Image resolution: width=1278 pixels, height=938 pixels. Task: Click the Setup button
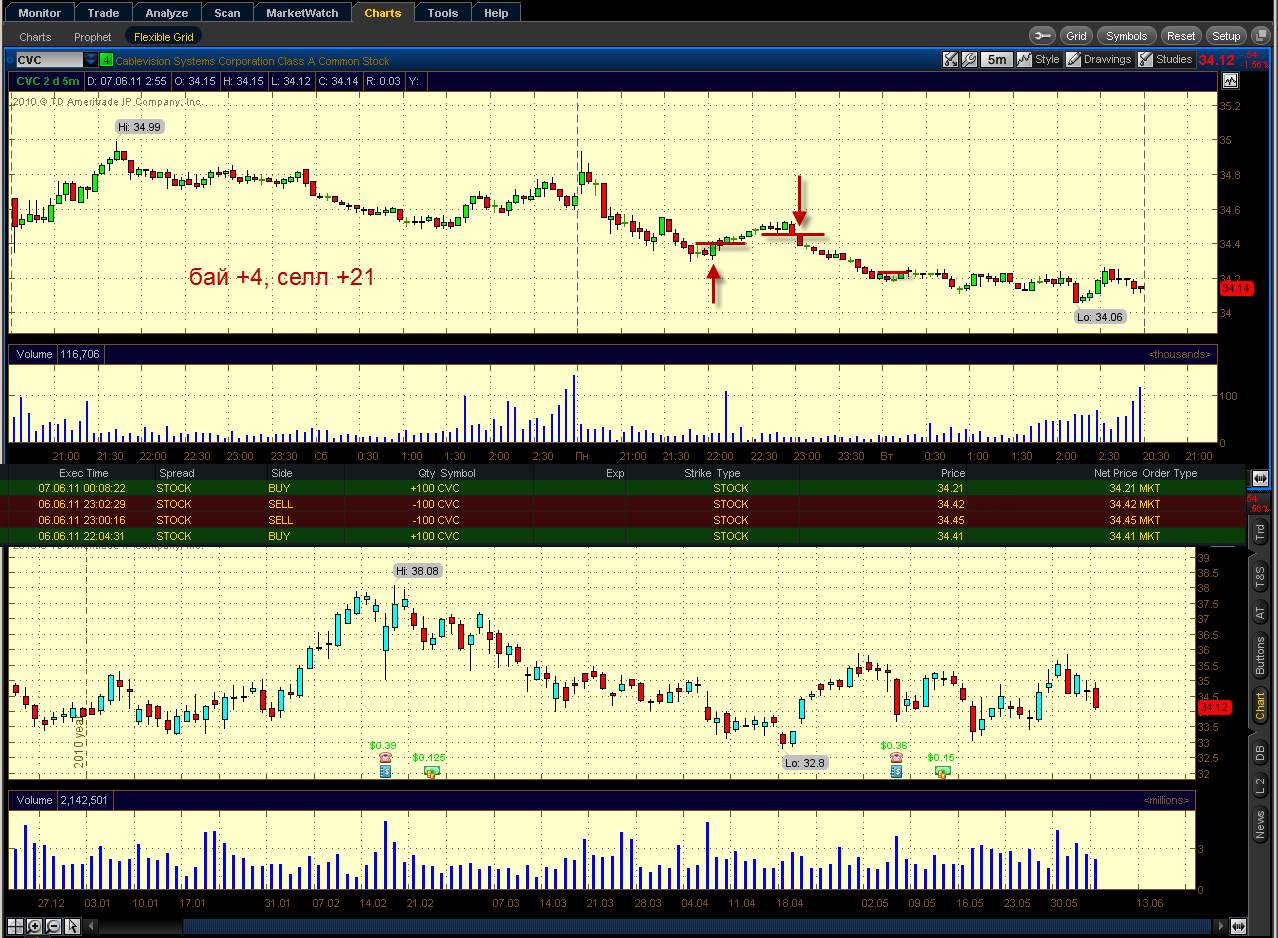click(1226, 36)
